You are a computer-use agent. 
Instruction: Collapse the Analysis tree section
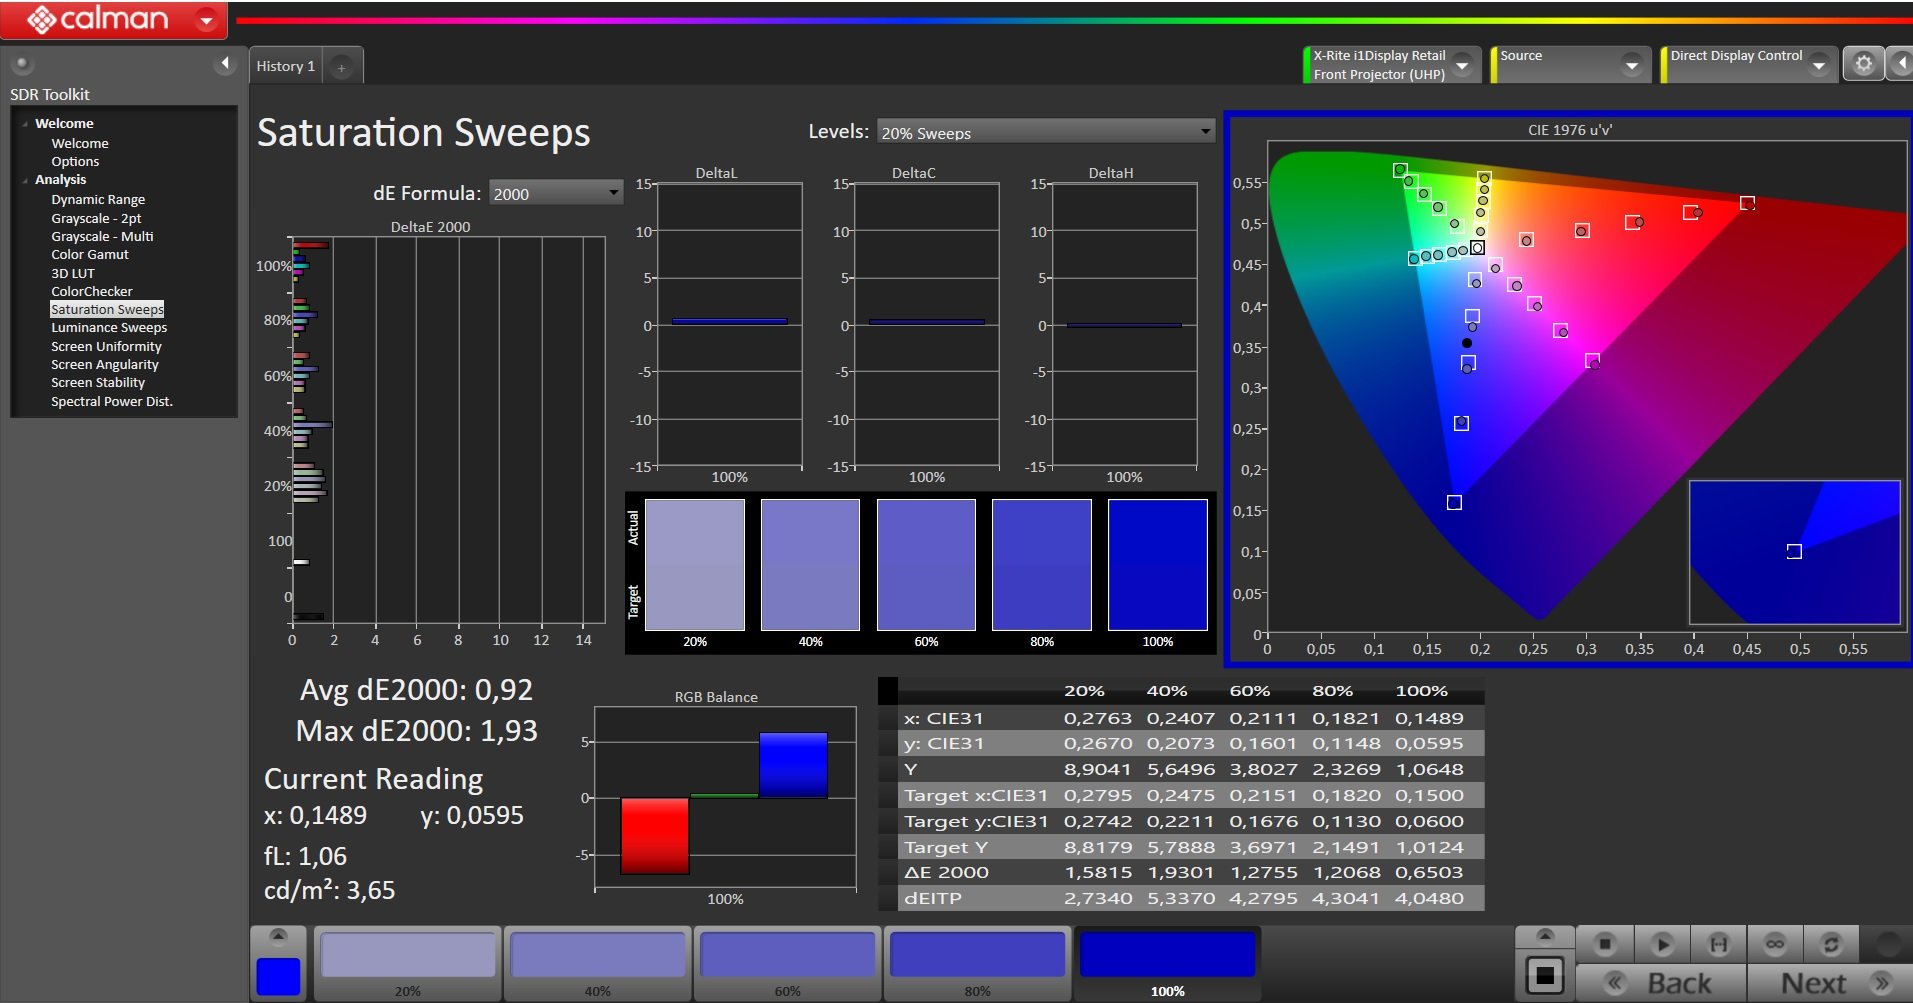pos(25,180)
